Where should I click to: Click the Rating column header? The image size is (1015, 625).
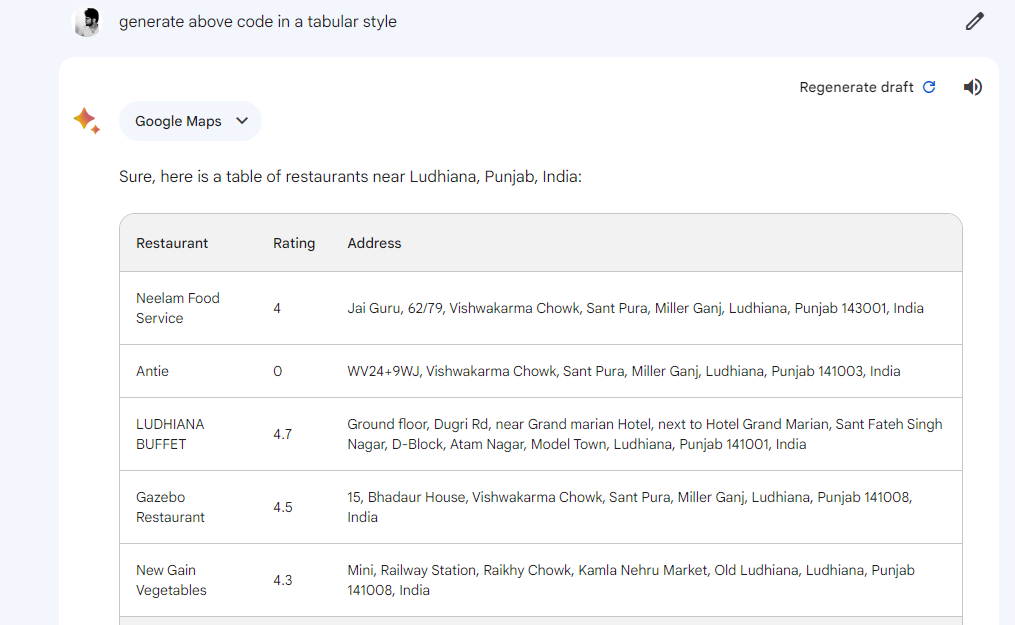[294, 243]
